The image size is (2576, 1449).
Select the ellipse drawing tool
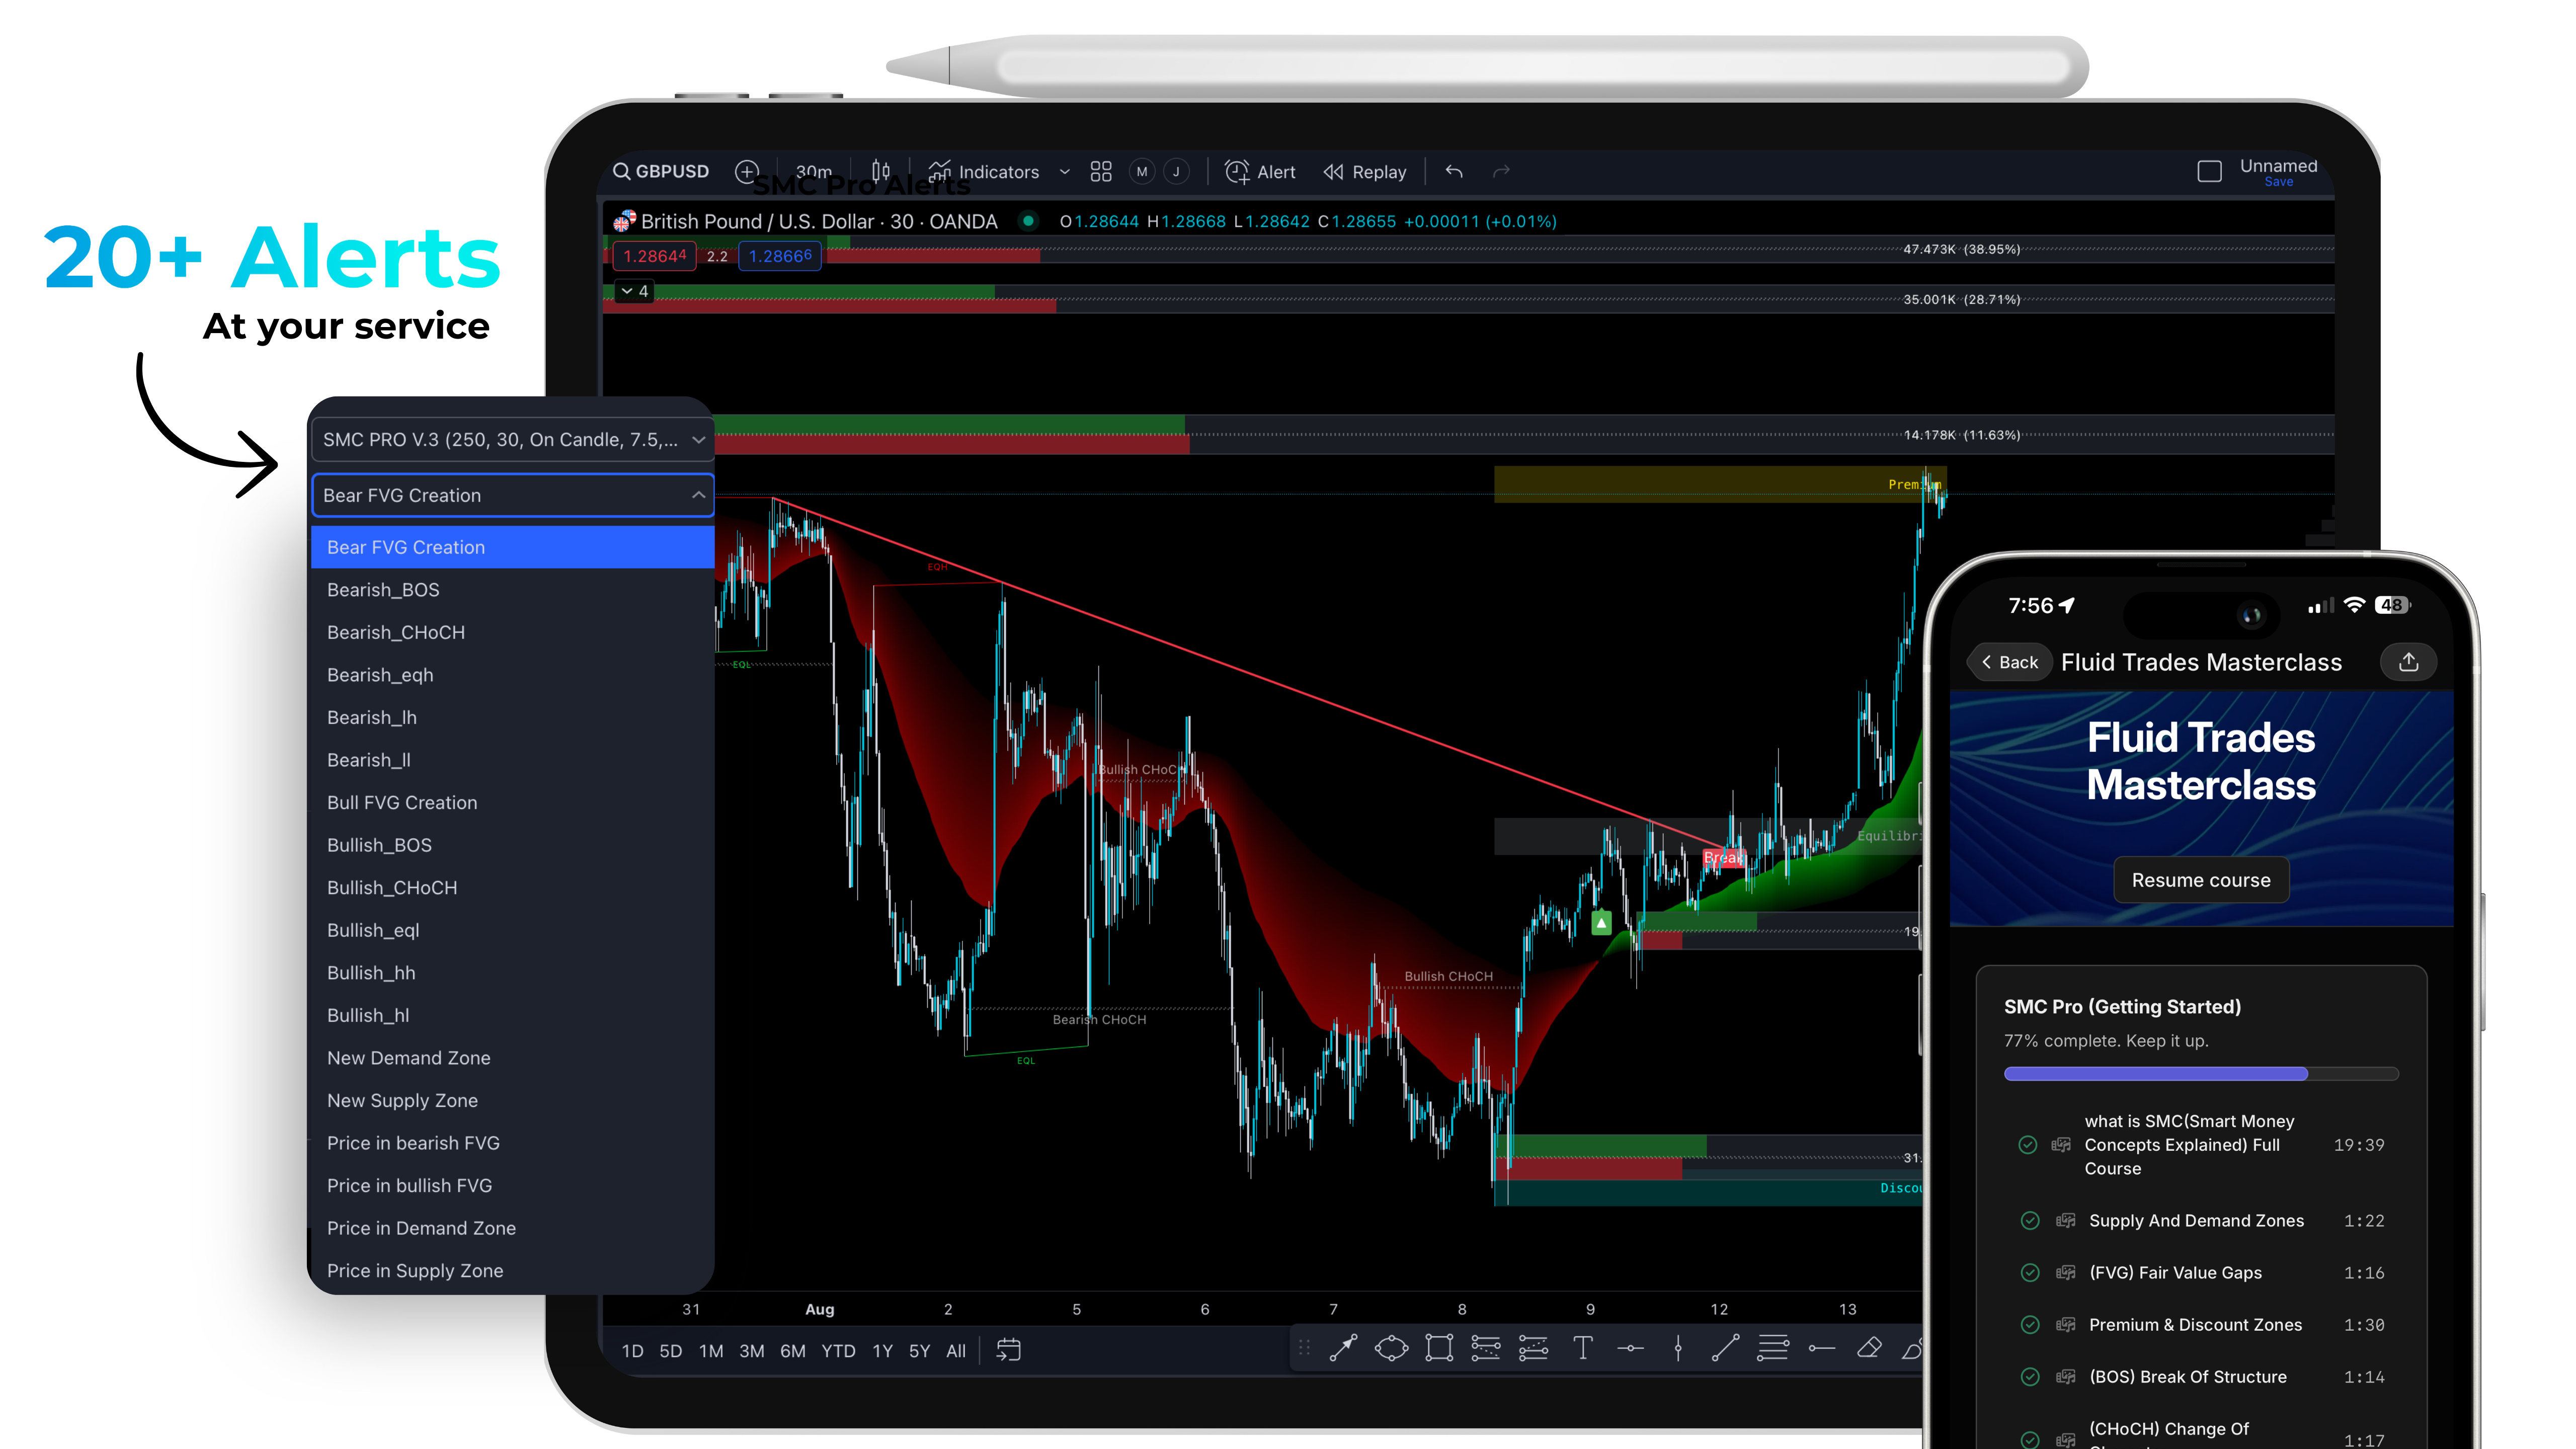pyautogui.click(x=1391, y=1349)
